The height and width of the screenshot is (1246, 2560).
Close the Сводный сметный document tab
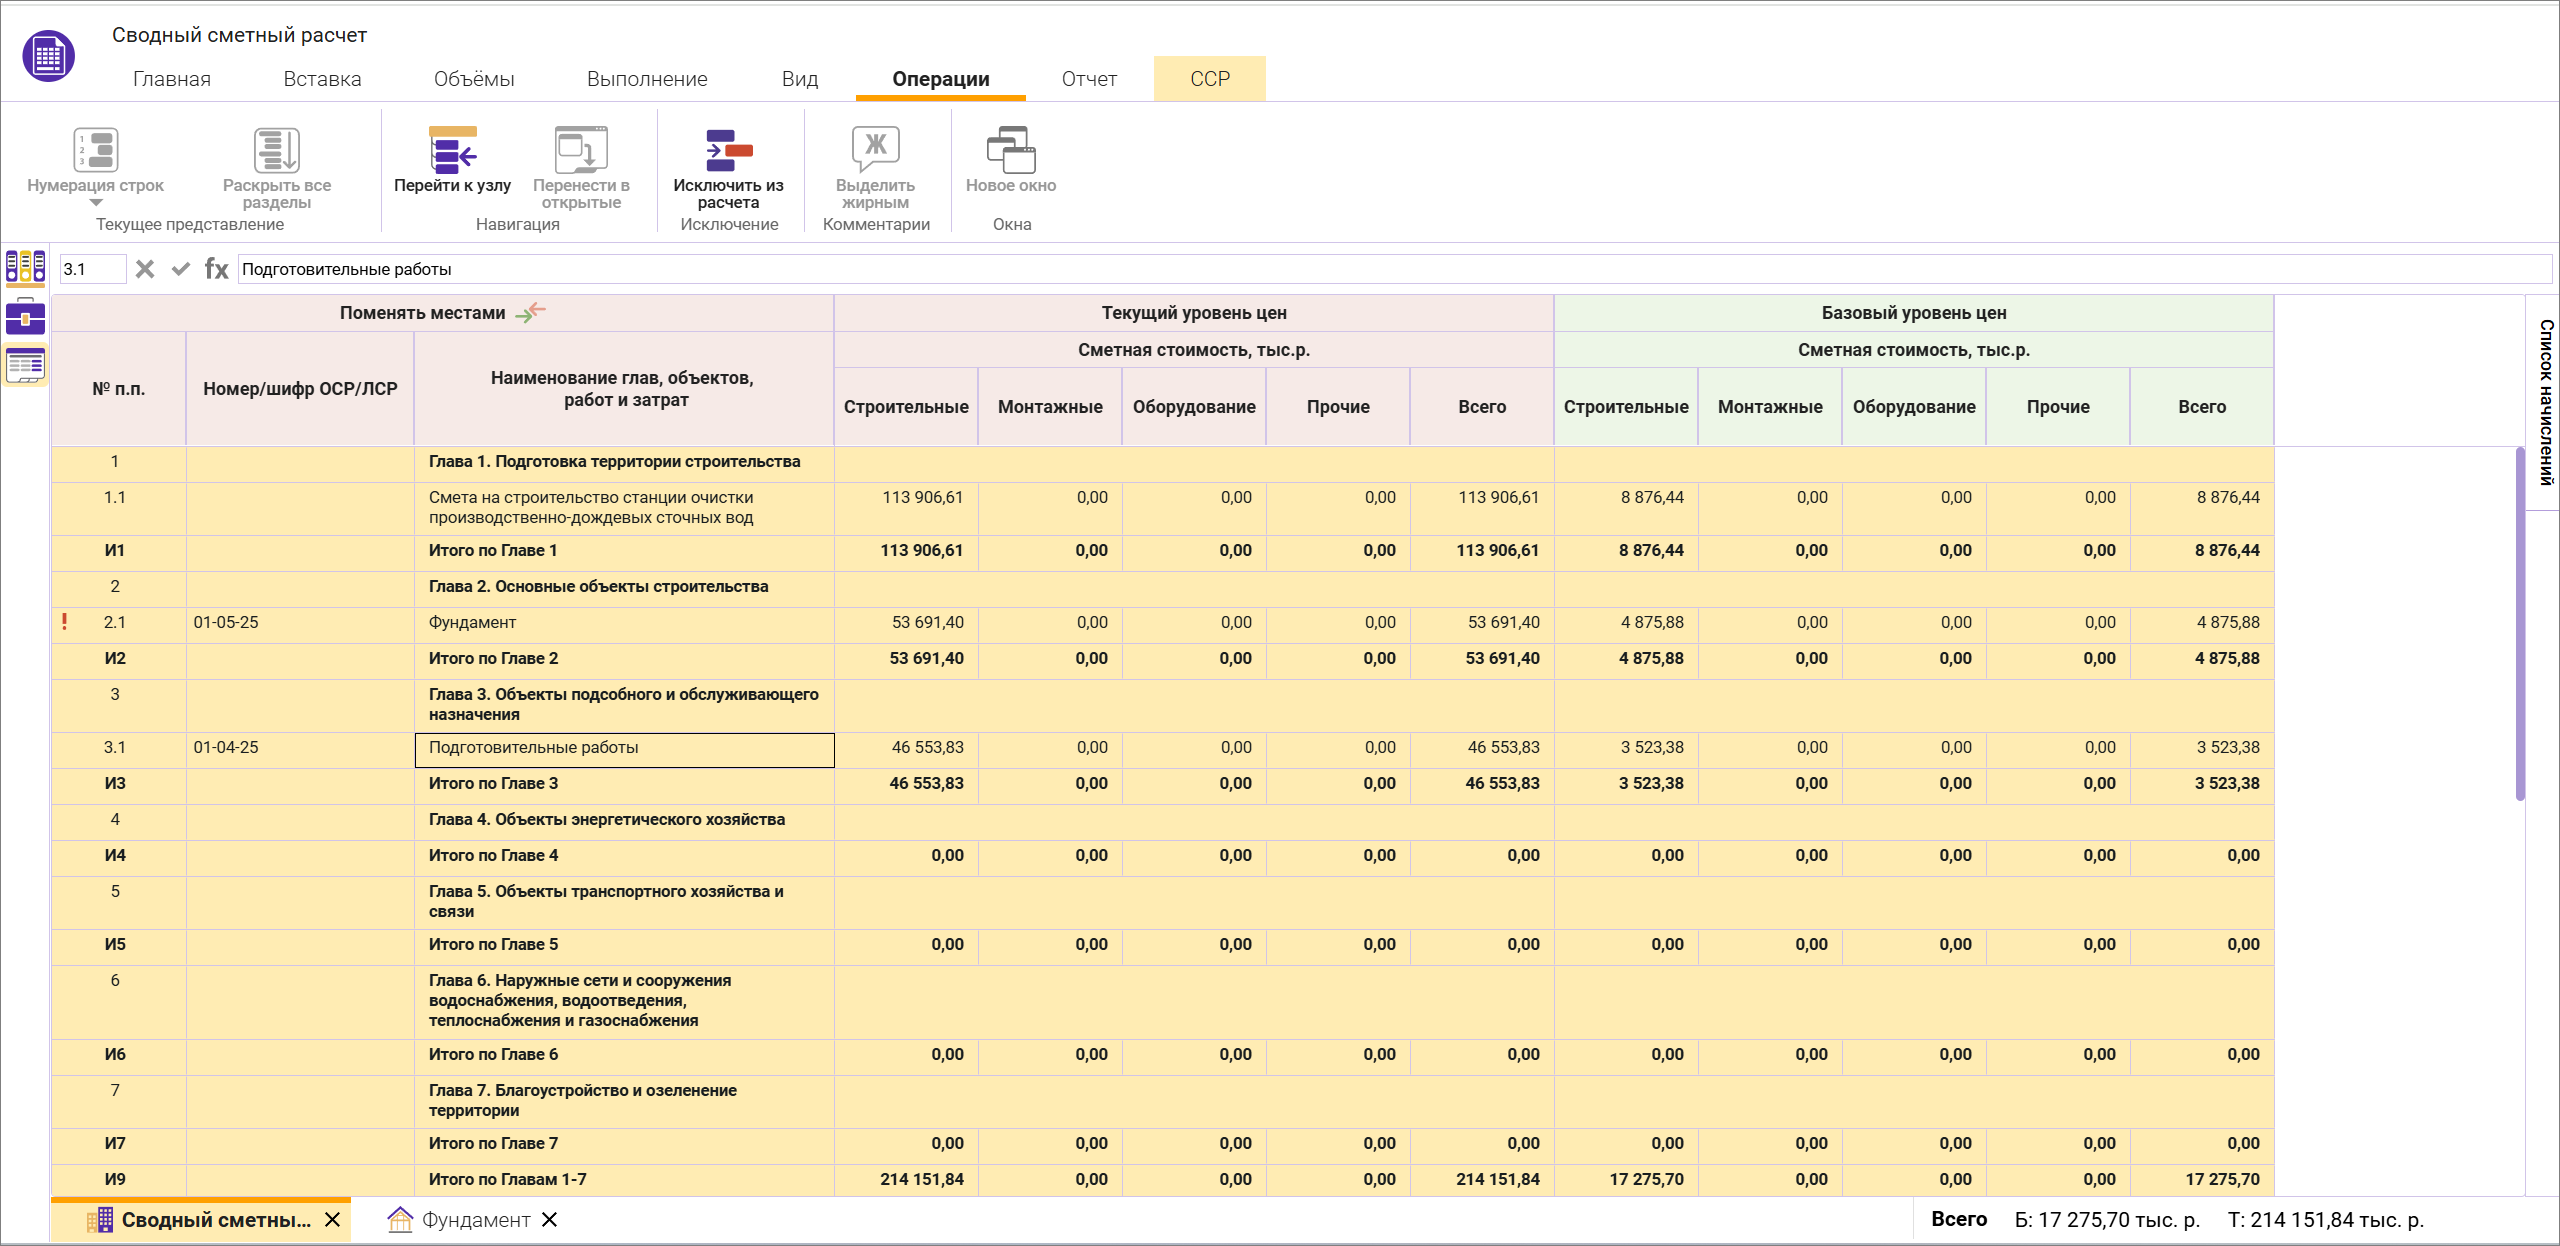pos(333,1220)
